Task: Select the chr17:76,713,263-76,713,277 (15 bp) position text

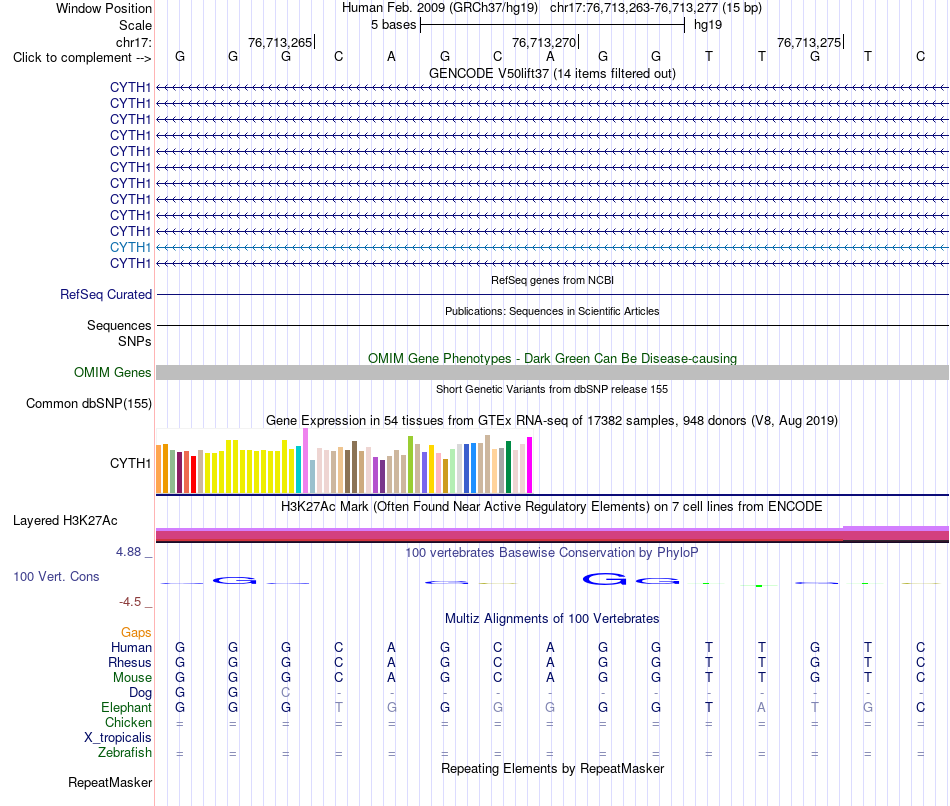Action: (x=656, y=8)
